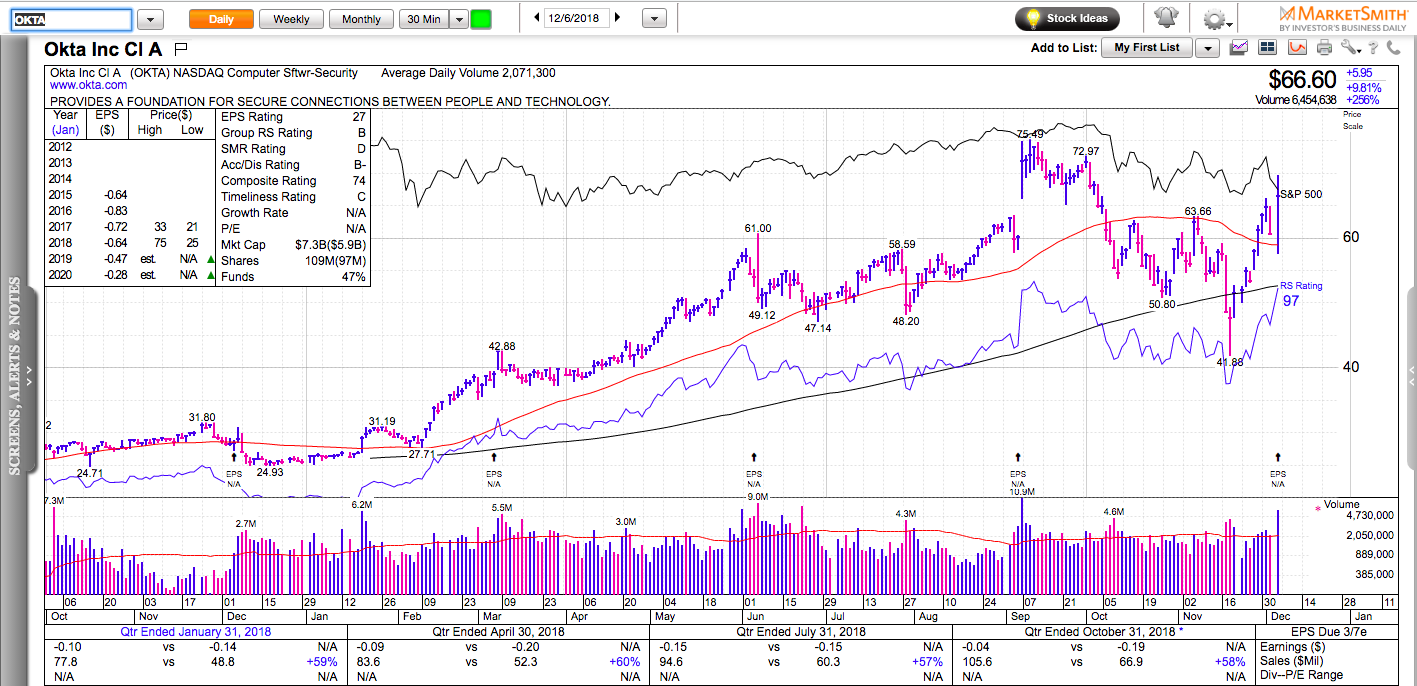This screenshot has width=1417, height=686.
Task: Click the Average Daily Volume 2,071,300 text
Action: pos(468,73)
